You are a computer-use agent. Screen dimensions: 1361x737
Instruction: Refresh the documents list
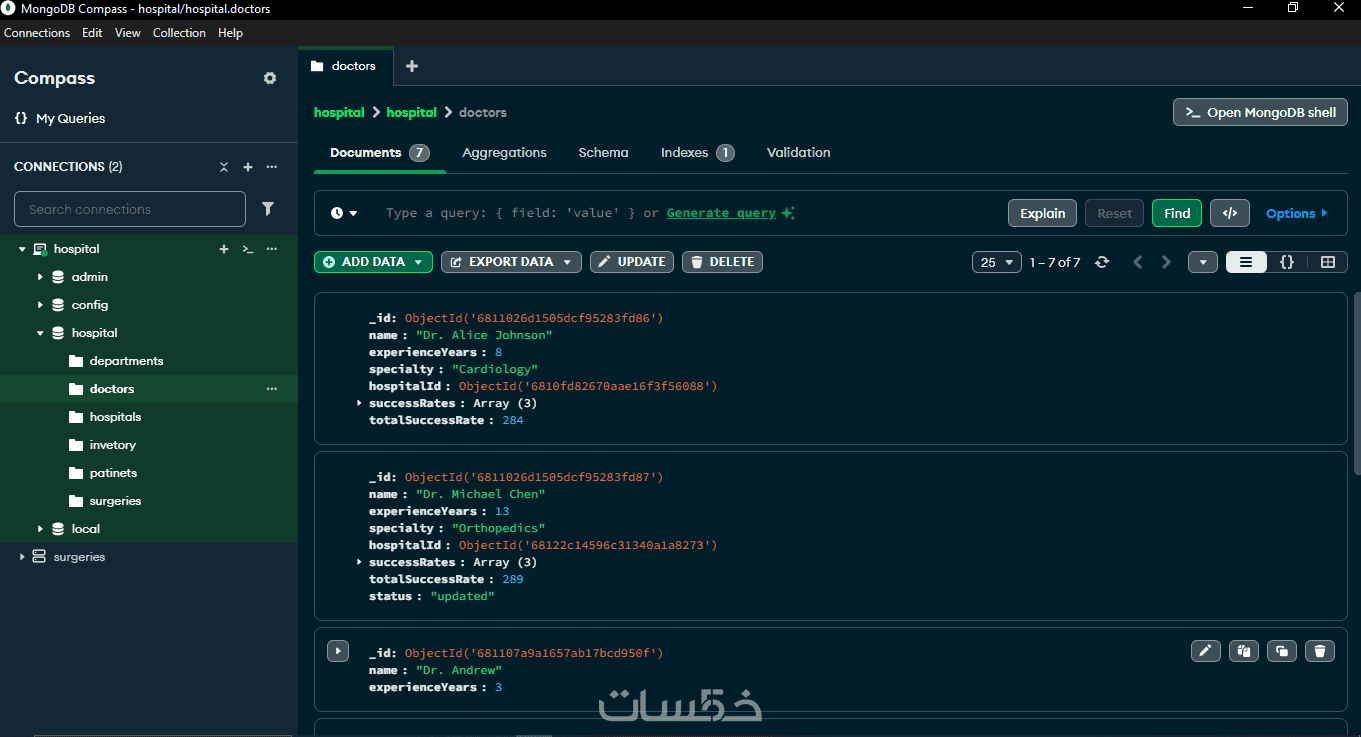[1102, 262]
